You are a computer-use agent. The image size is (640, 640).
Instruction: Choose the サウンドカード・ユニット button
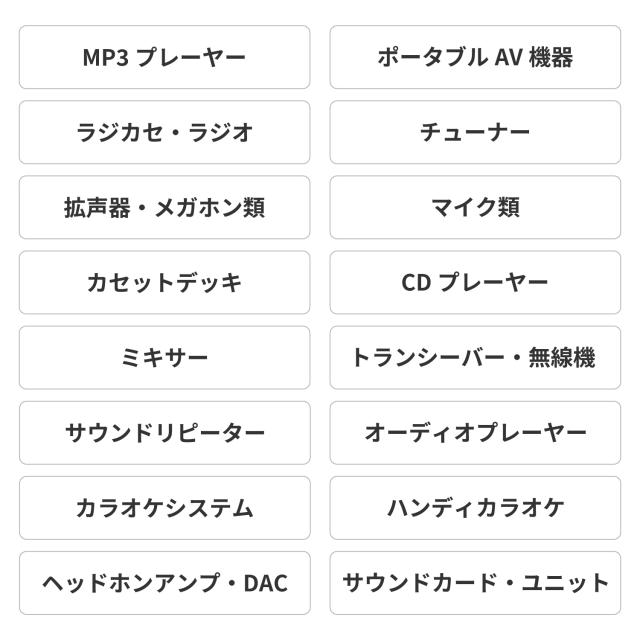pos(475,582)
